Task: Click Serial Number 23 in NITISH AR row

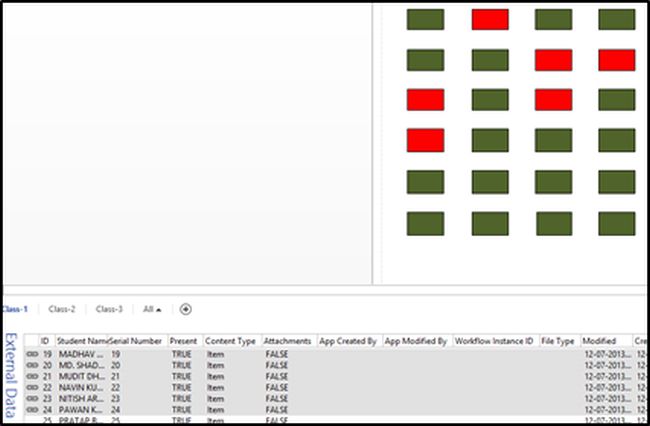Action: click(x=116, y=399)
